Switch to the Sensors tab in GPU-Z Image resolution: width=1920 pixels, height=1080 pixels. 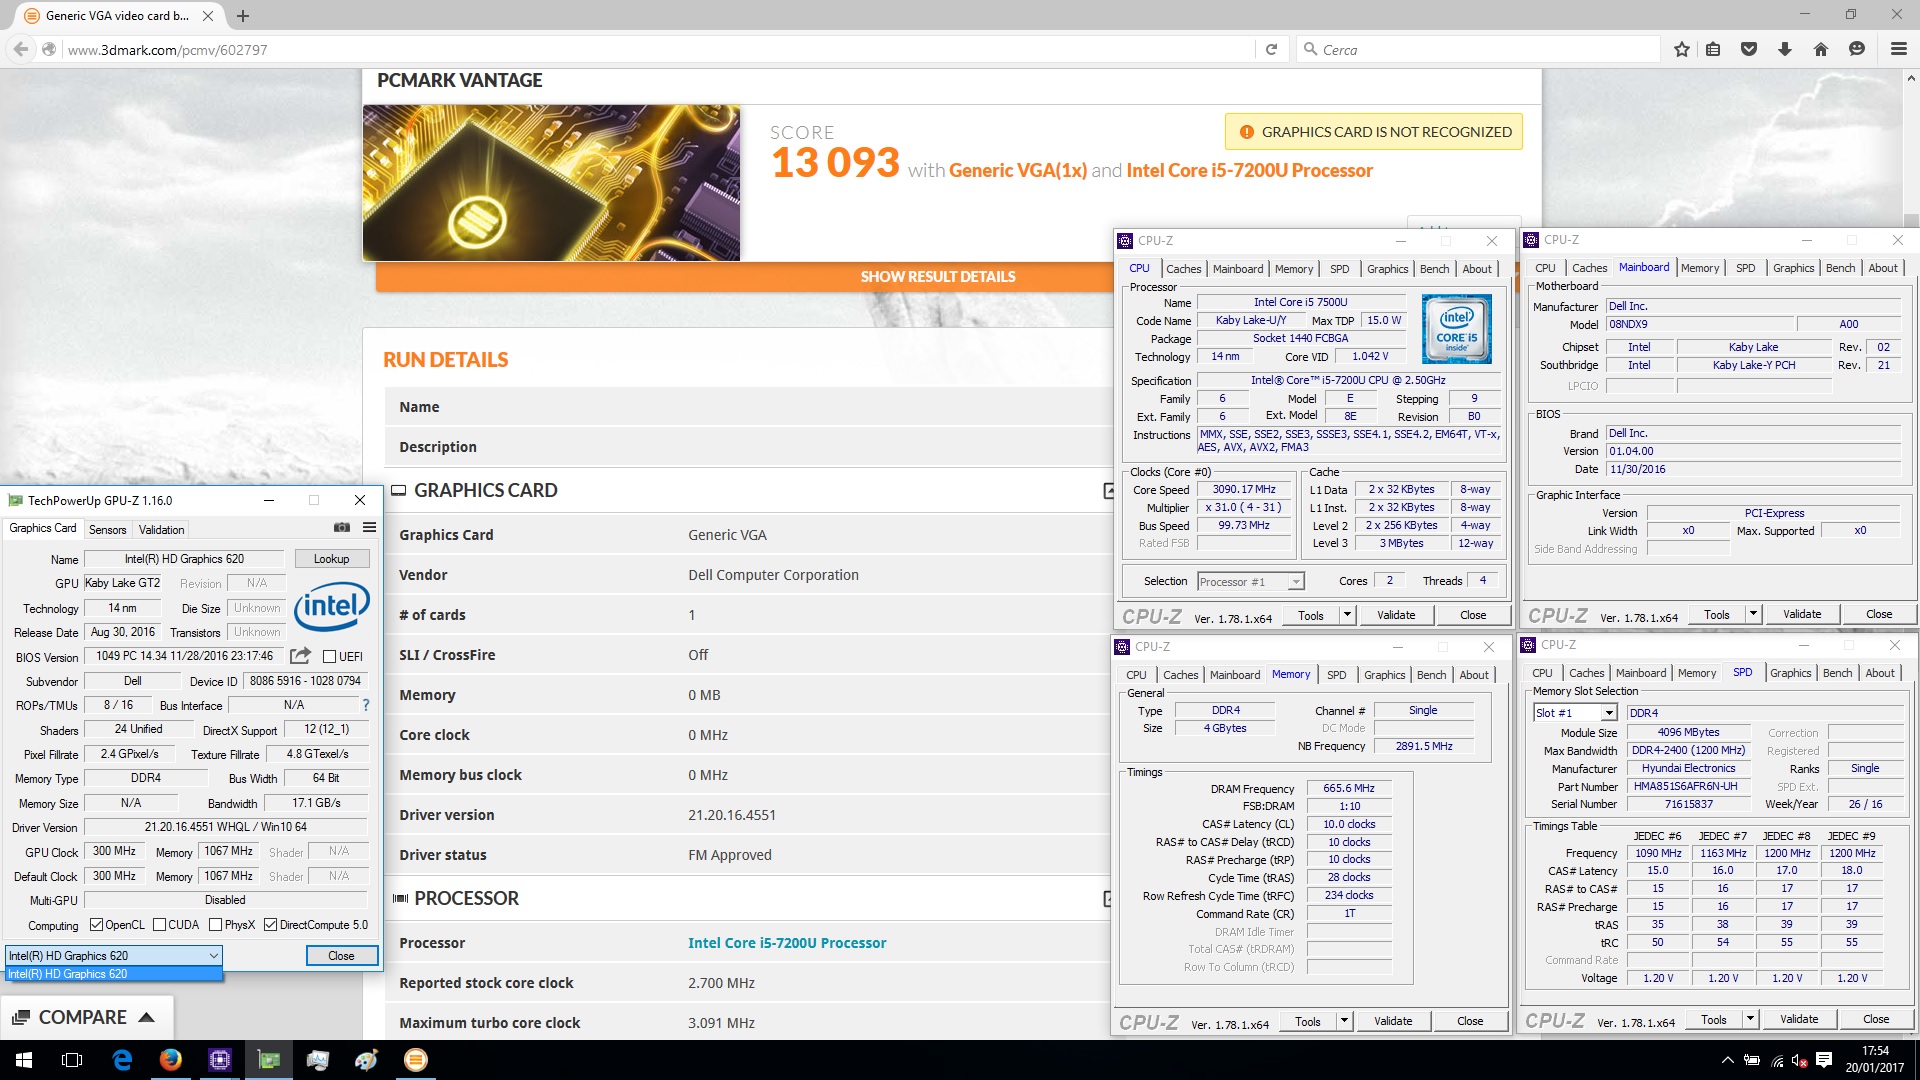tap(107, 530)
